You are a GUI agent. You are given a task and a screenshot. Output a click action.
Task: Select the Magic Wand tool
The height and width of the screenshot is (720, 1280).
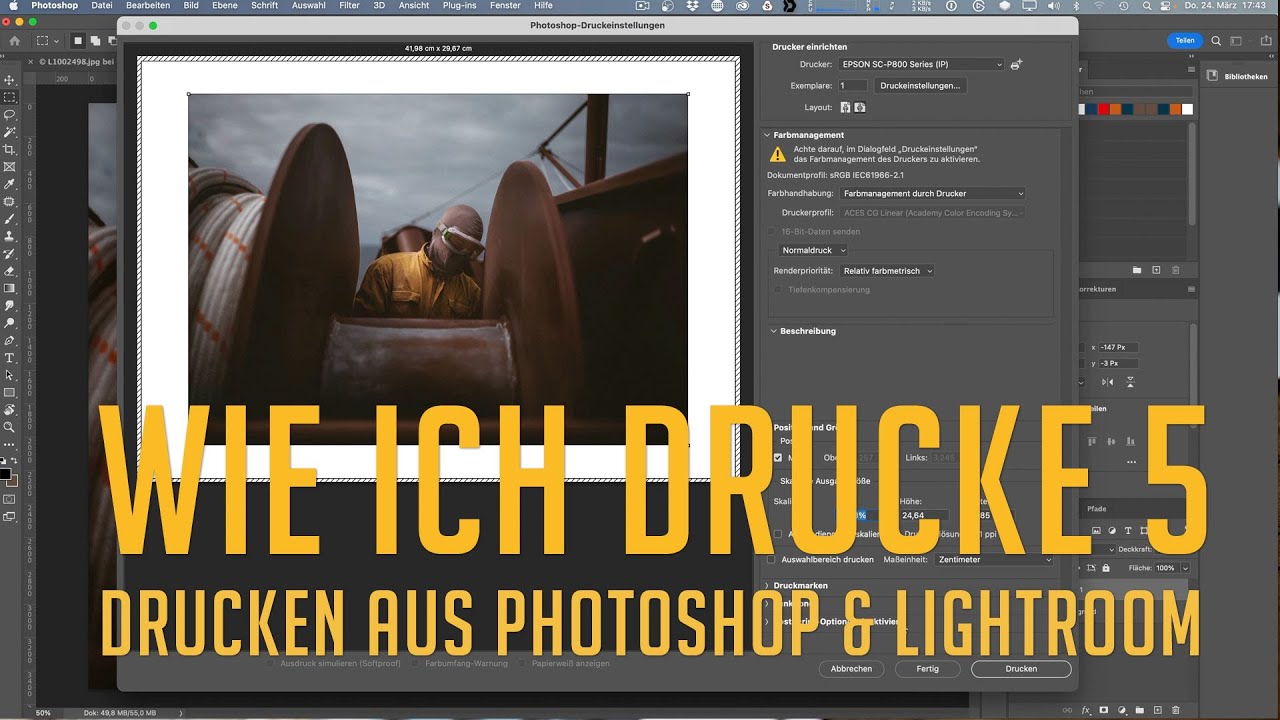click(10, 132)
